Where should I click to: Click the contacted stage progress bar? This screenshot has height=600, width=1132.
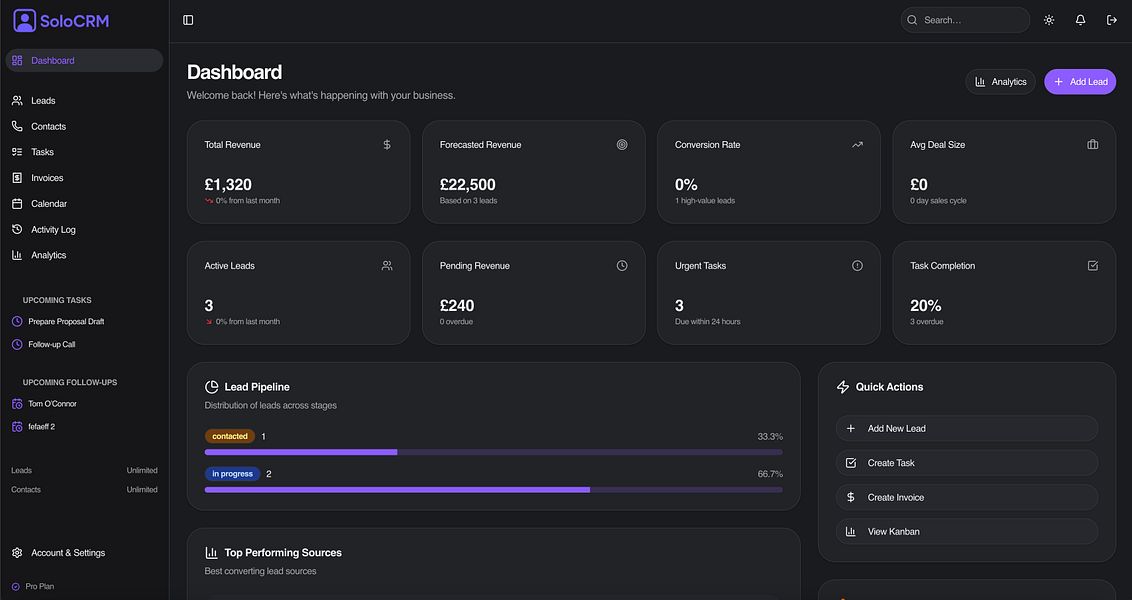(x=493, y=451)
